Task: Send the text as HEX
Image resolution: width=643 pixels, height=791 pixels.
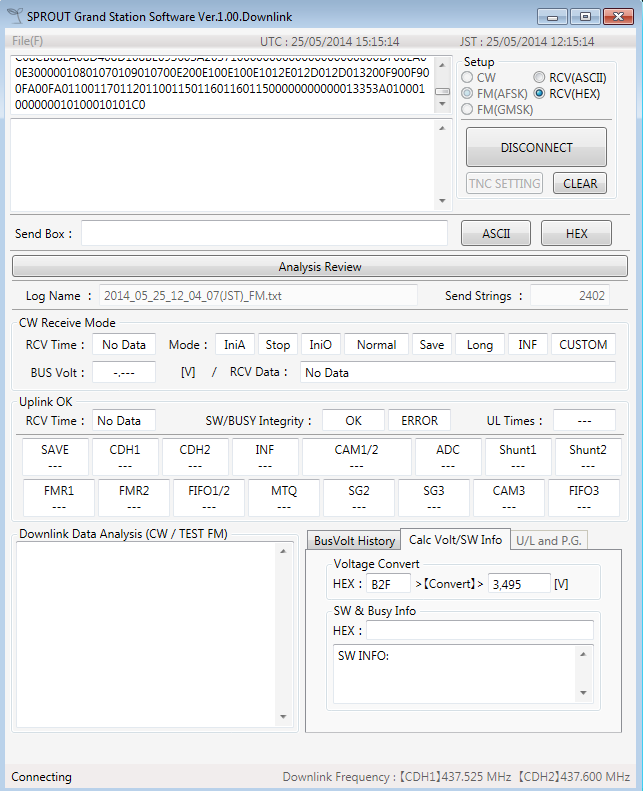Action: tap(576, 233)
